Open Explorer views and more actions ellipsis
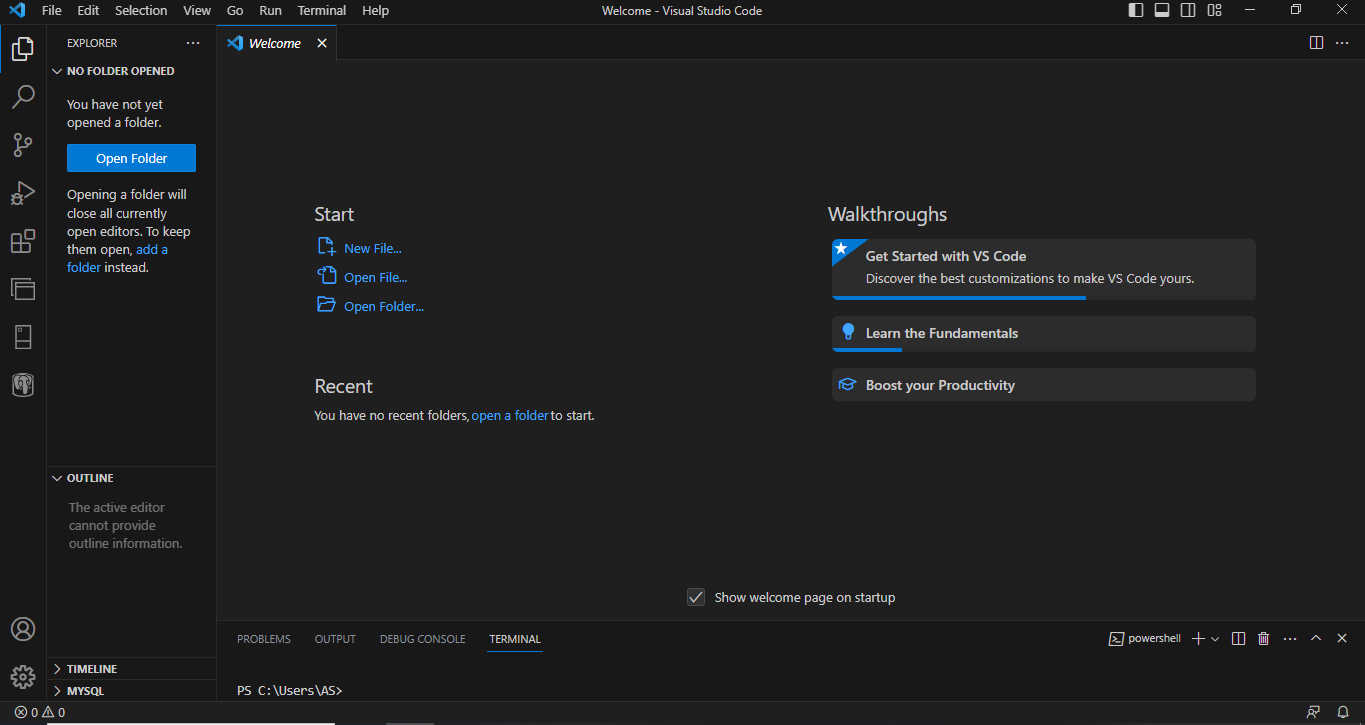 click(193, 43)
